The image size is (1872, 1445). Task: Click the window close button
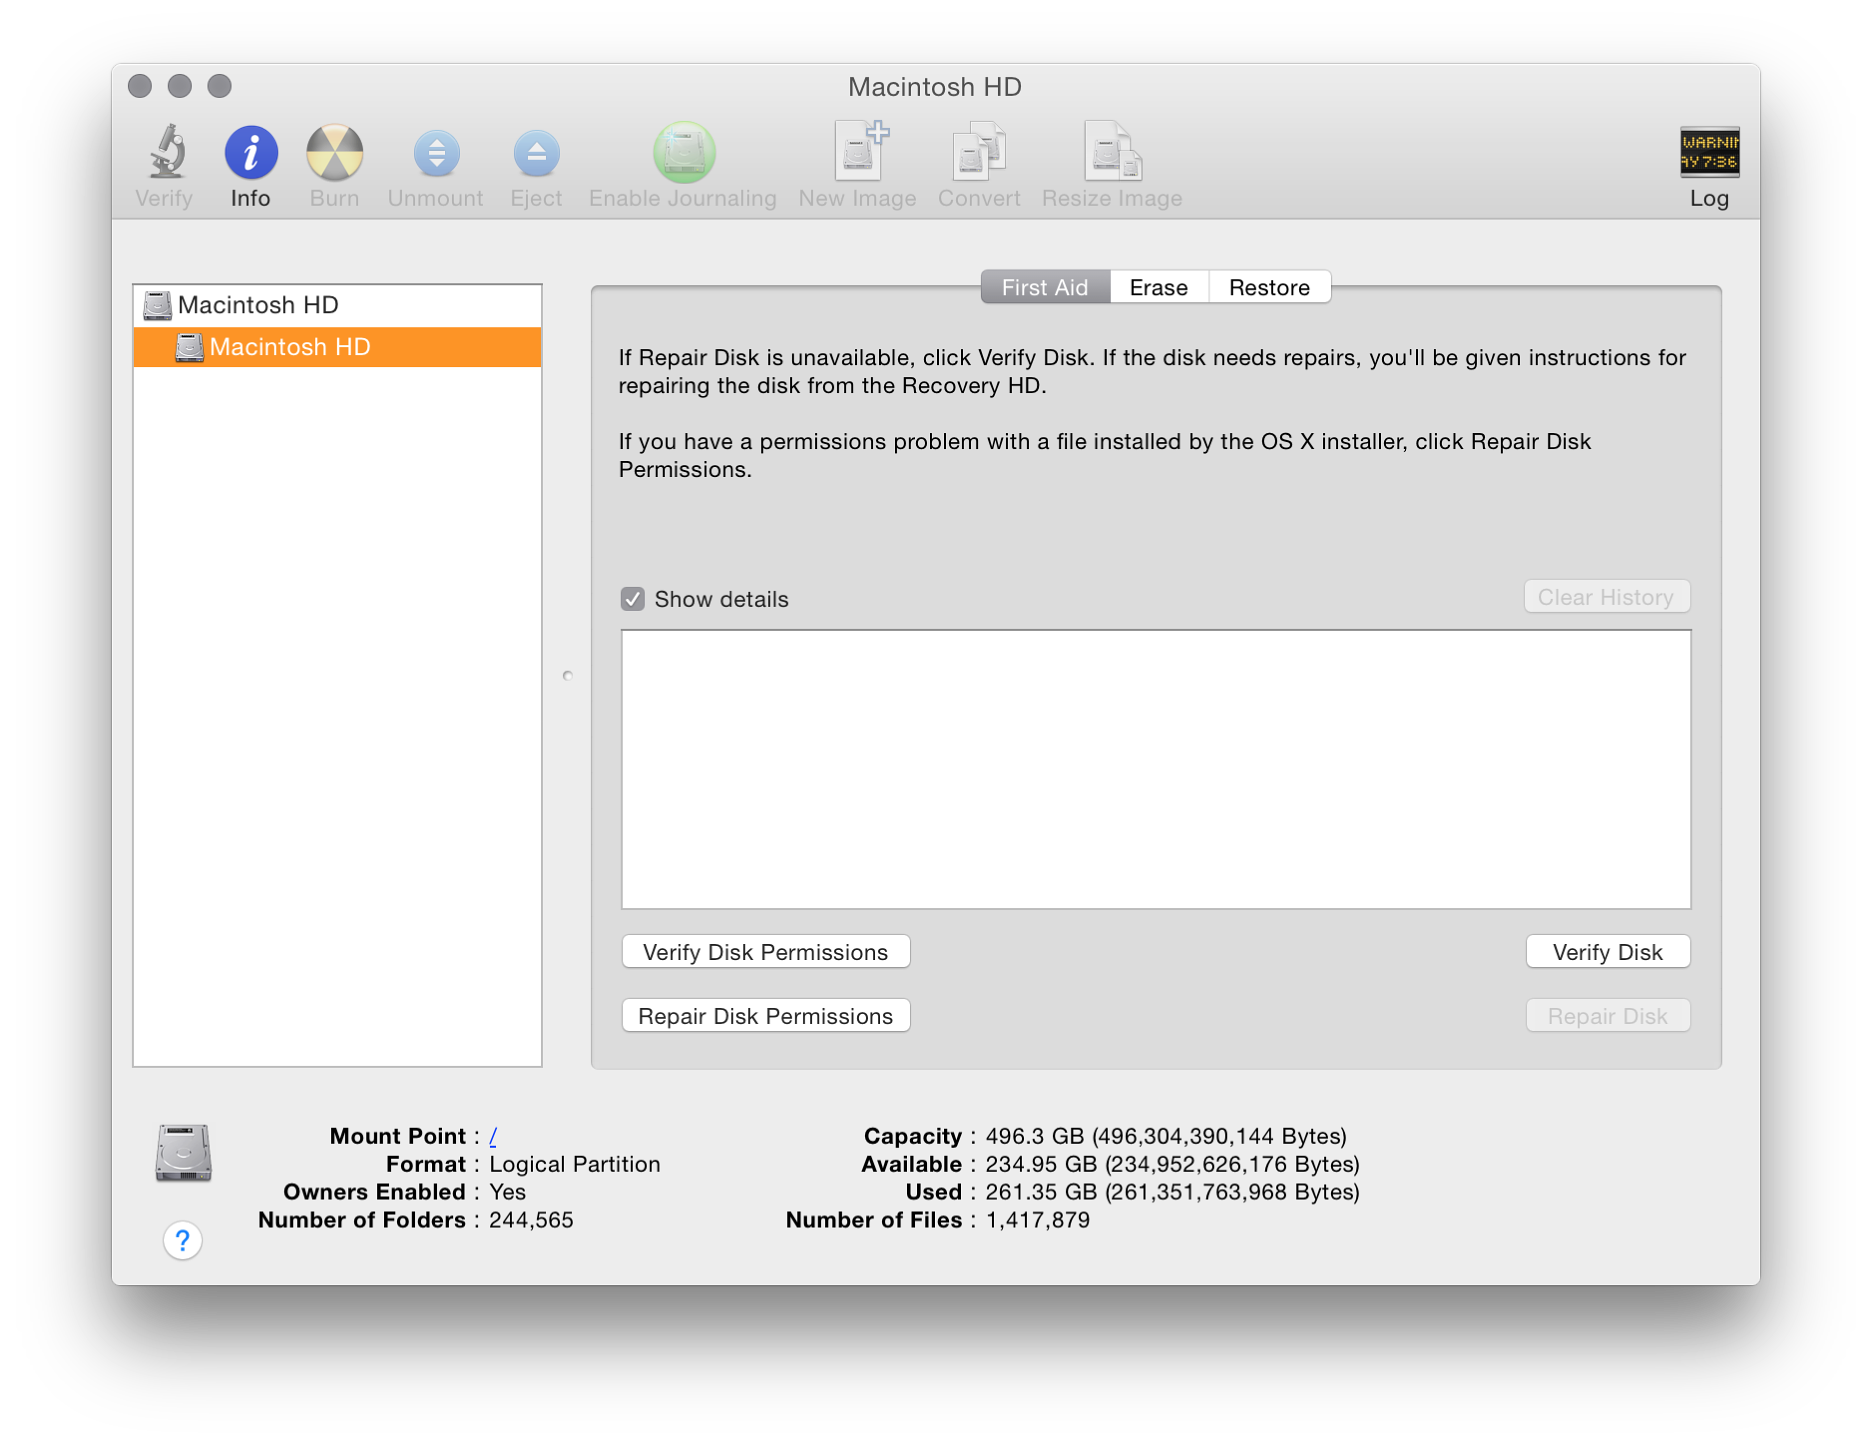(x=140, y=86)
